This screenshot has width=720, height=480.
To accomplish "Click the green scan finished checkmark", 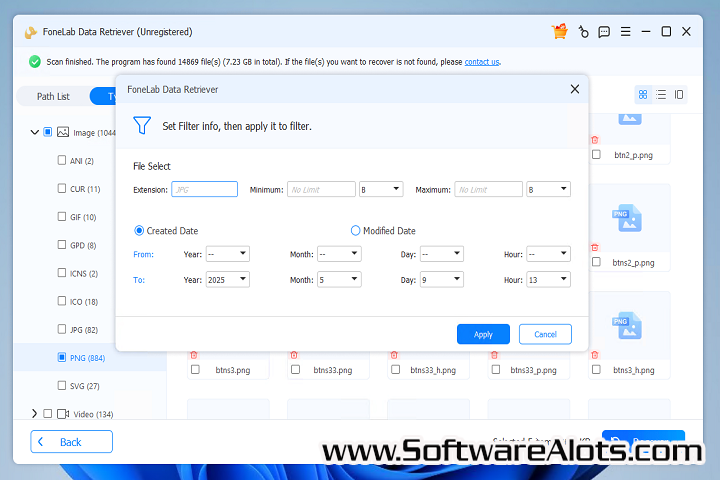I will [35, 62].
